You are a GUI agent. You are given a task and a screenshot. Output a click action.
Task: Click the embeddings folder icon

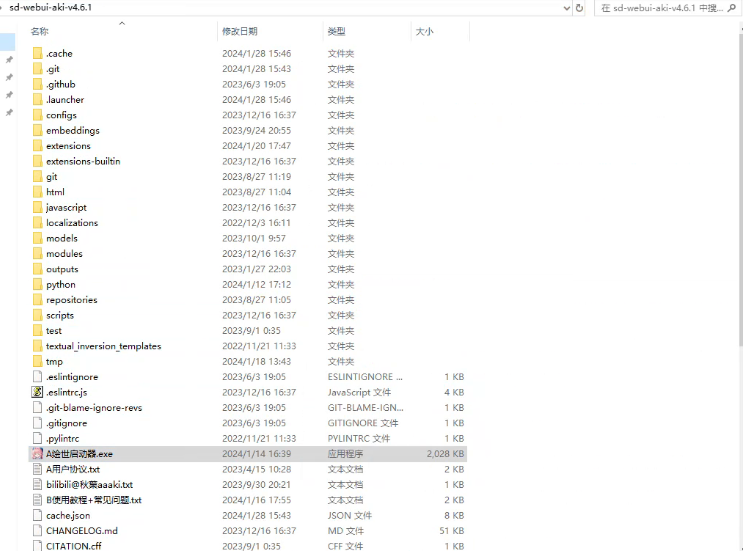tap(38, 130)
